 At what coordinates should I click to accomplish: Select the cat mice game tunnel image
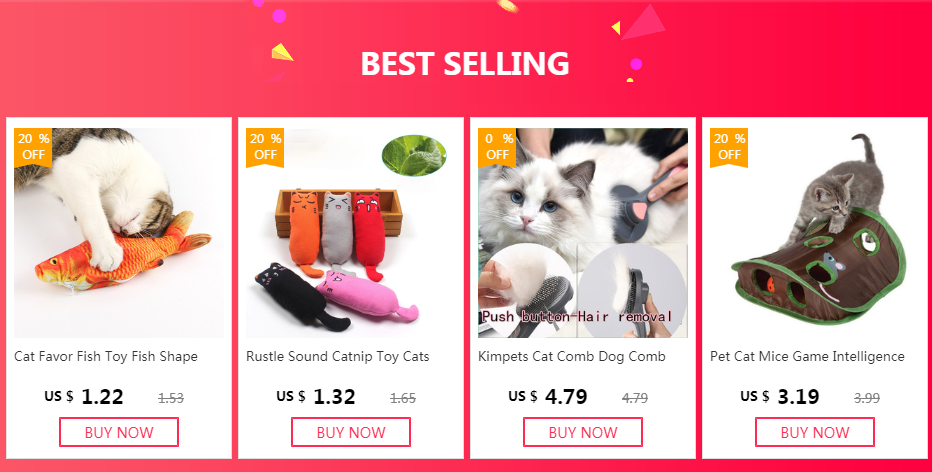[x=815, y=233]
